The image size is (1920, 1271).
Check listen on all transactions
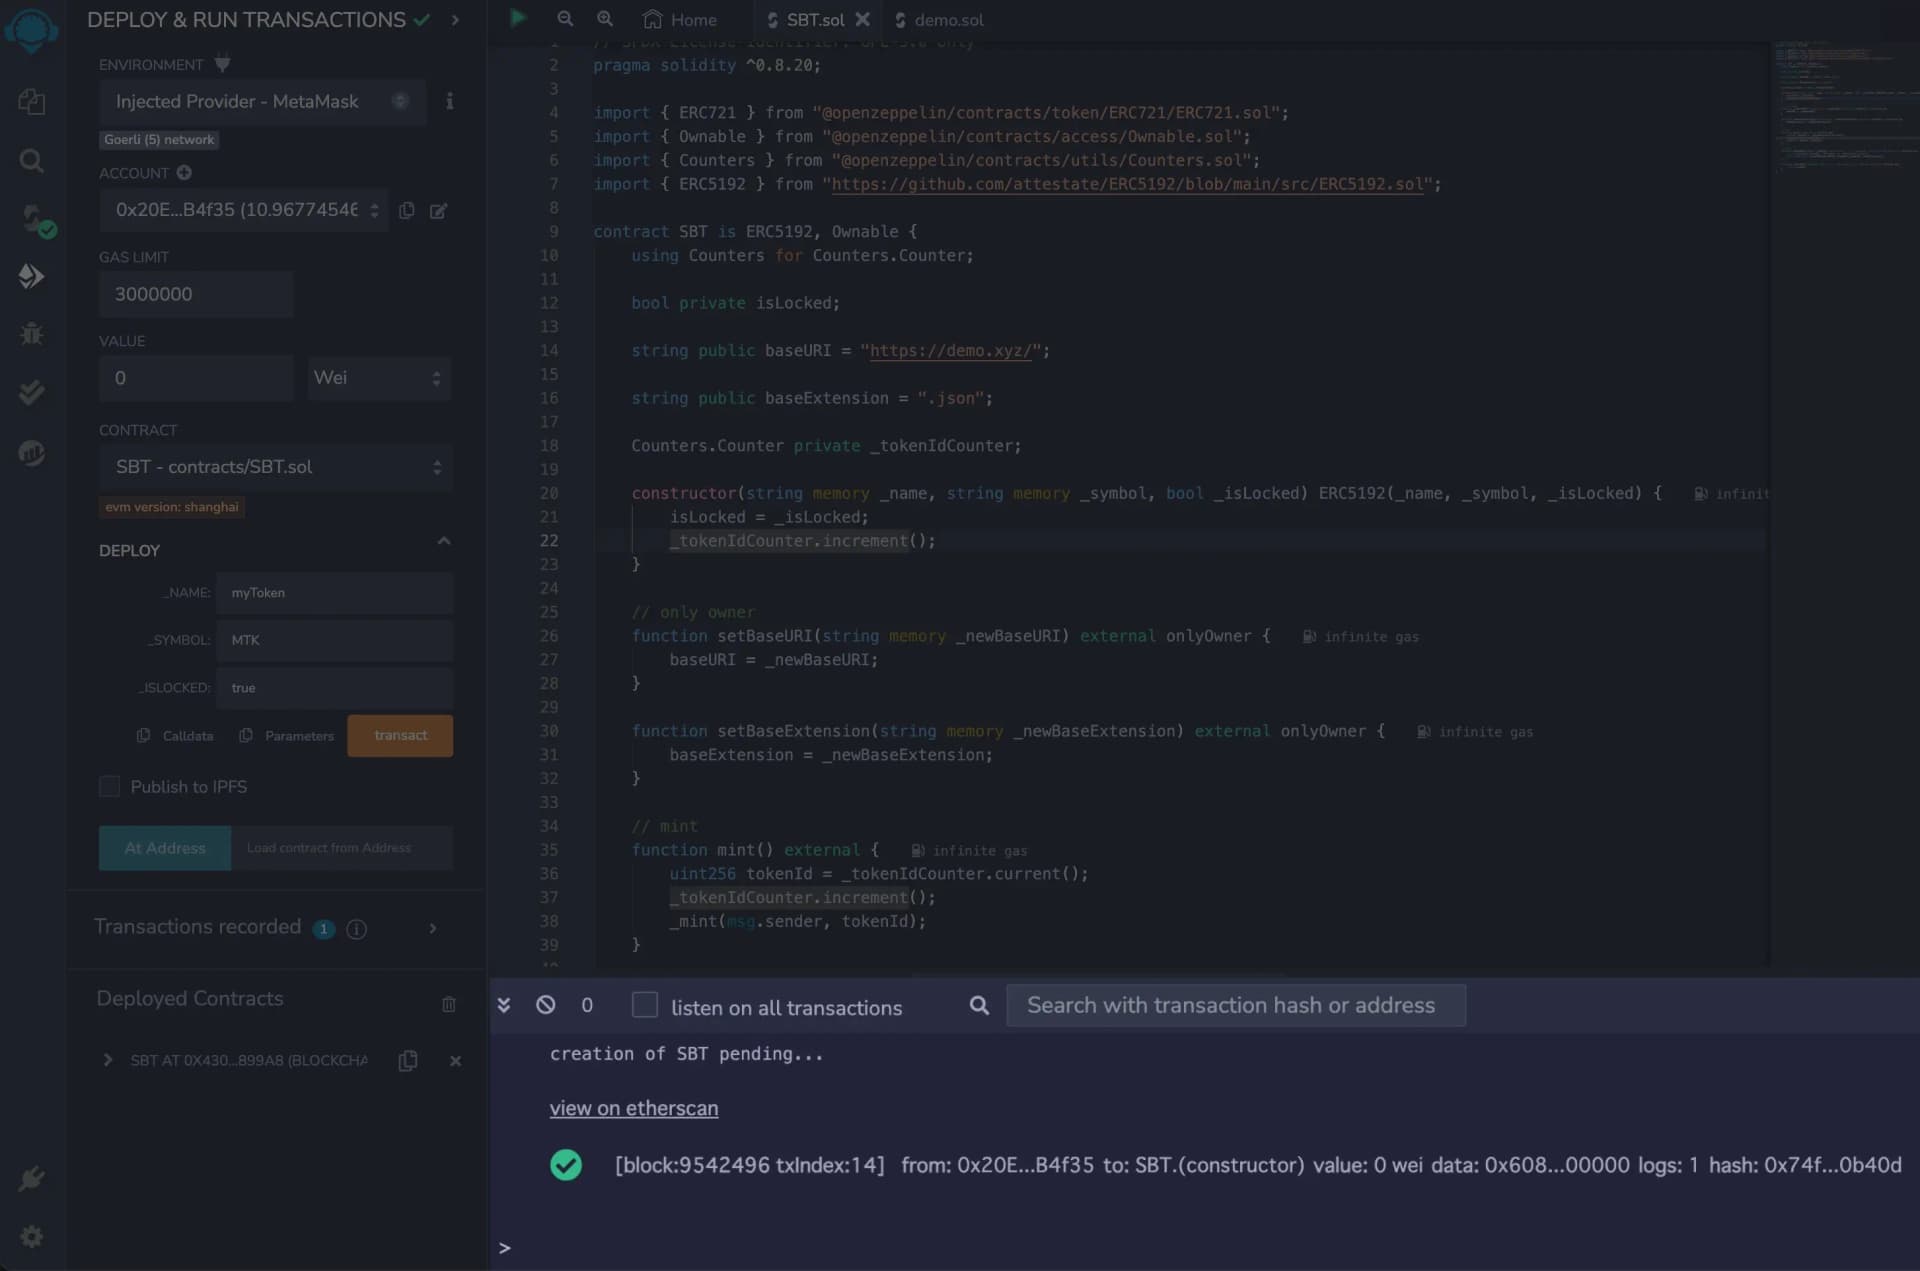(645, 1005)
